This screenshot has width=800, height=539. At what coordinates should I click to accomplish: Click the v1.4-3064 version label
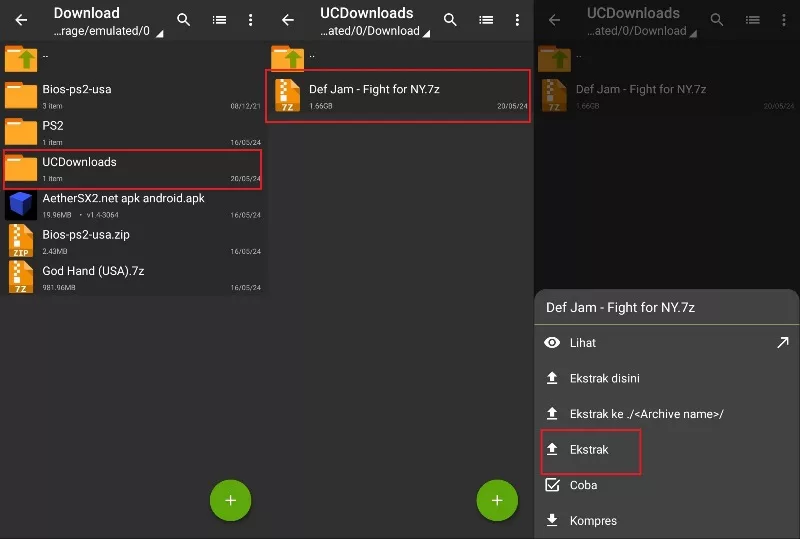[x=103, y=215]
